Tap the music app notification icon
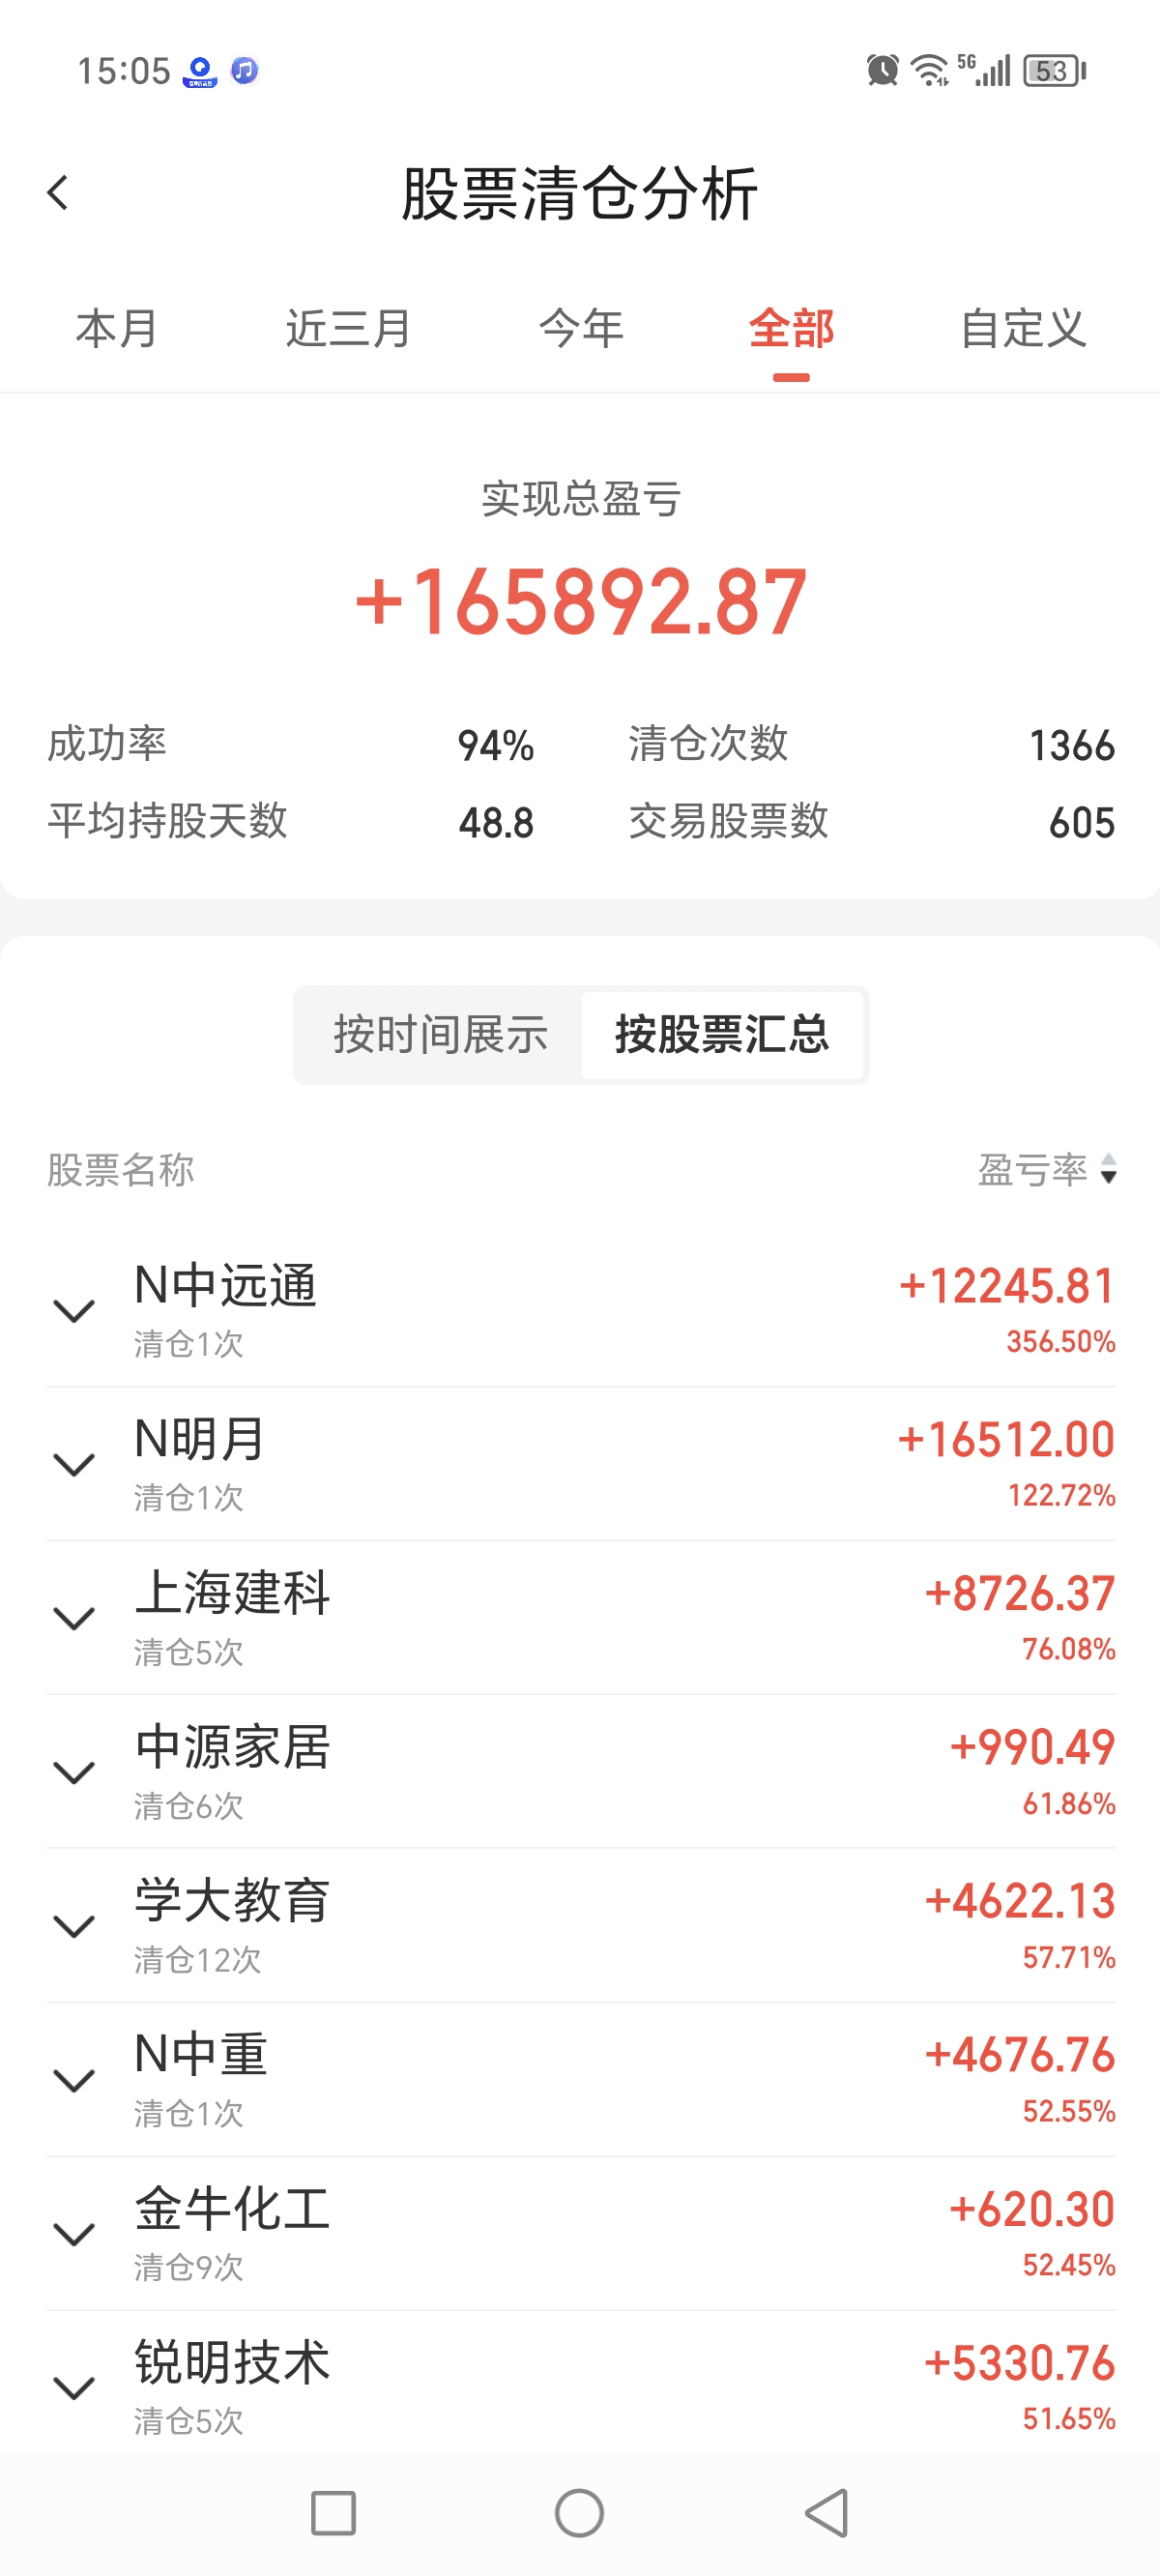Image resolution: width=1160 pixels, height=2576 pixels. [x=244, y=70]
